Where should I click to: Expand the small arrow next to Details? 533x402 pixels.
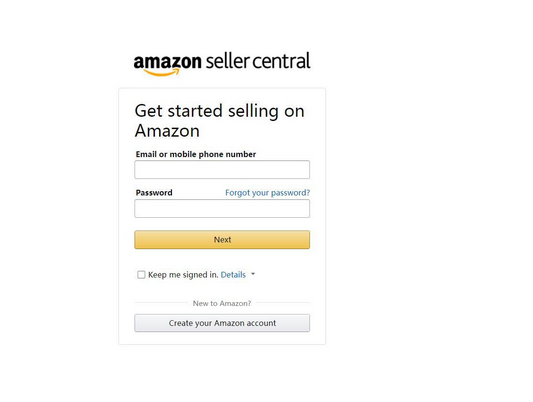tap(253, 274)
